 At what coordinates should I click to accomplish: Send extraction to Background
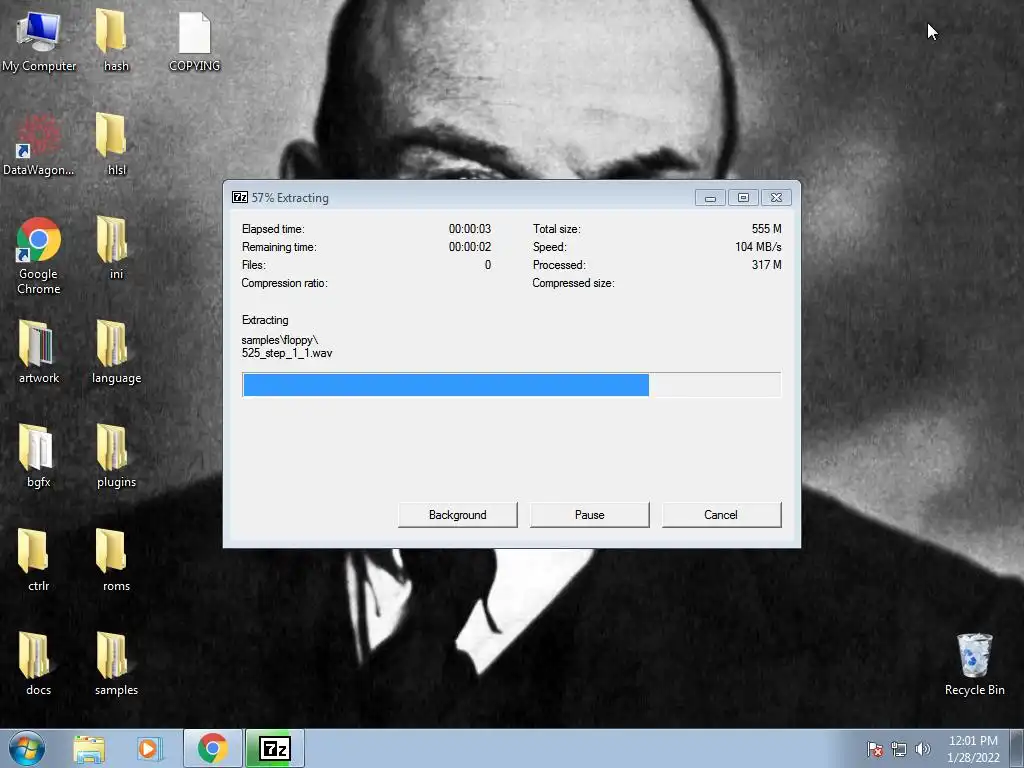click(458, 515)
